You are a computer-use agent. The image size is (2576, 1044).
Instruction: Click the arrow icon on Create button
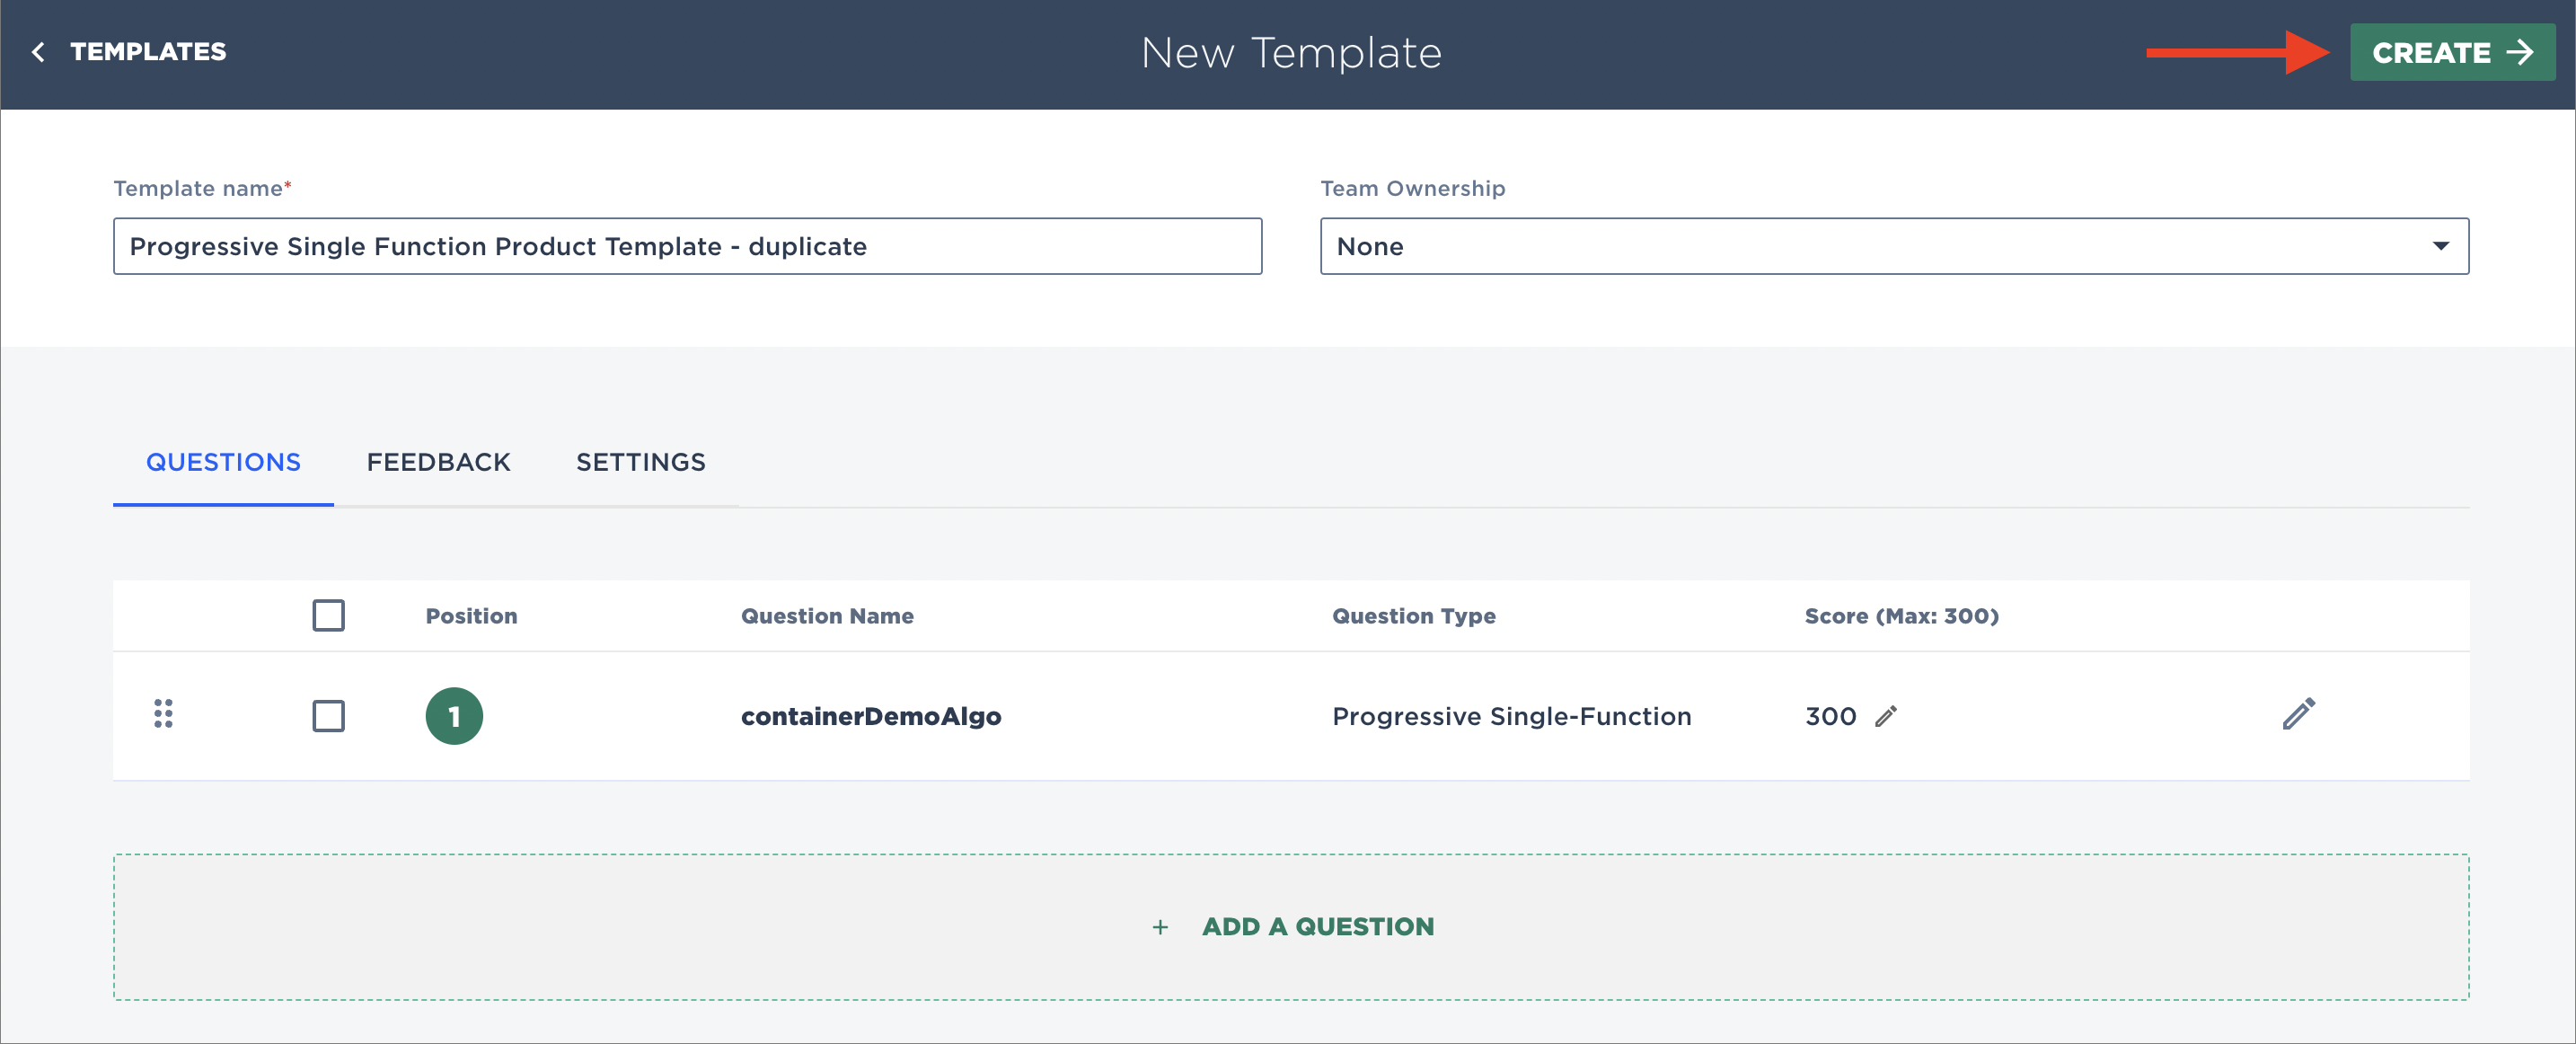point(2520,52)
